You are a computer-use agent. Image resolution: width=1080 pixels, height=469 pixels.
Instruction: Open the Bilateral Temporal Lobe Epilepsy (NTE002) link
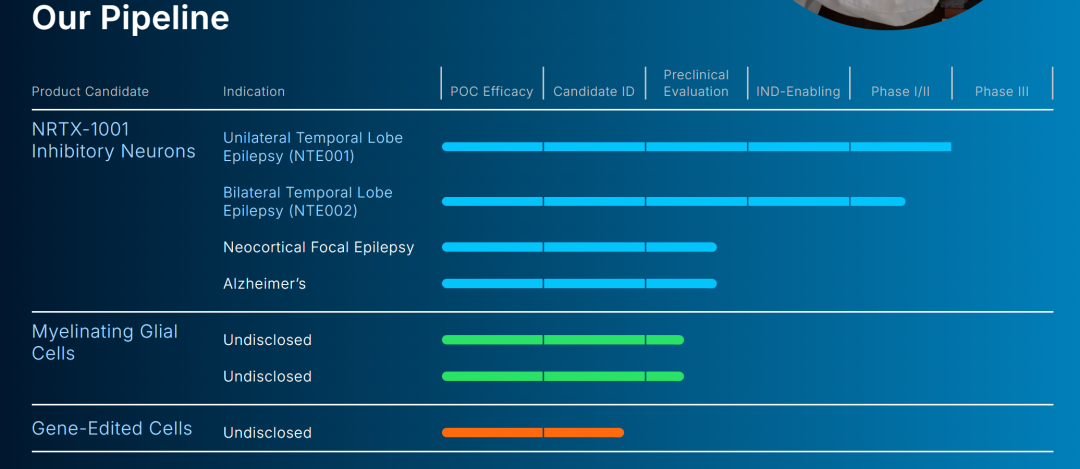coord(307,202)
